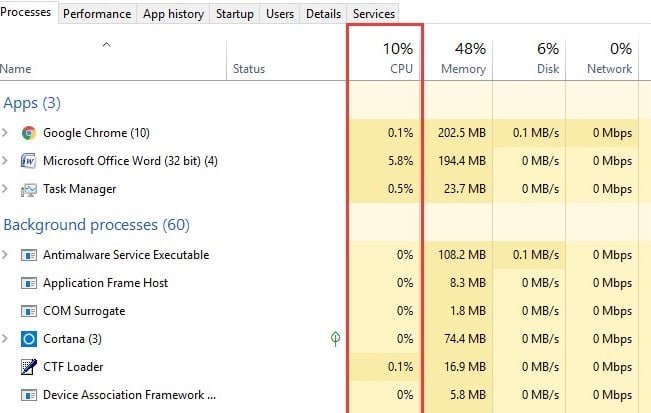Click the Google Chrome app icon

[x=29, y=133]
